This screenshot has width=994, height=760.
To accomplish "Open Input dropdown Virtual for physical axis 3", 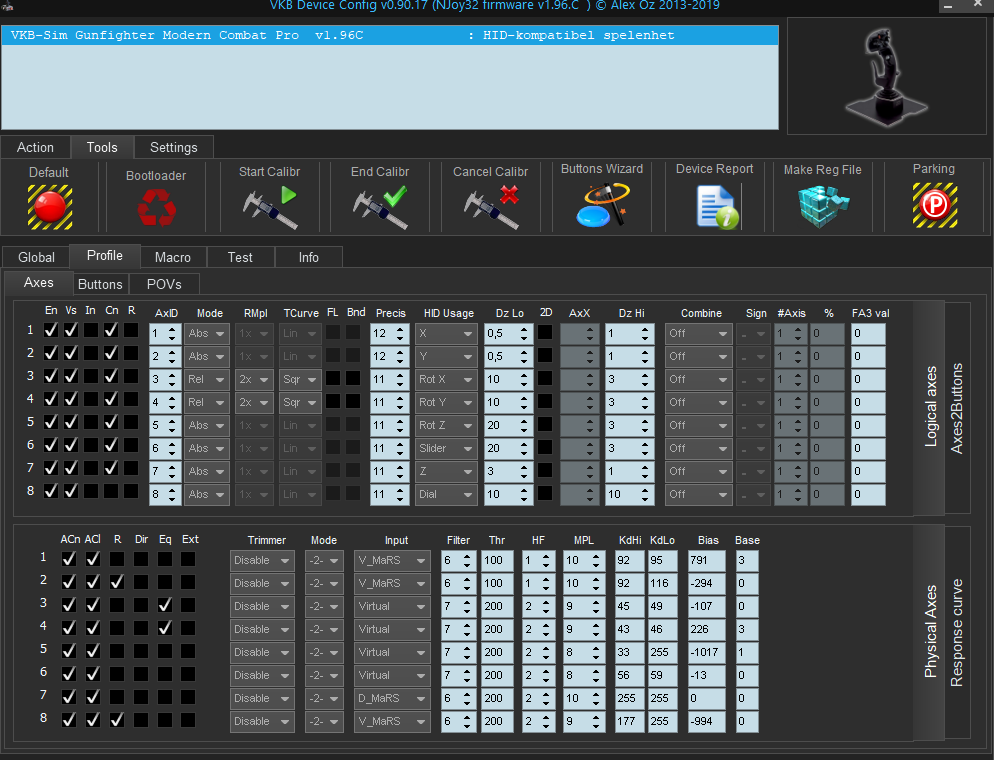I will [x=392, y=606].
